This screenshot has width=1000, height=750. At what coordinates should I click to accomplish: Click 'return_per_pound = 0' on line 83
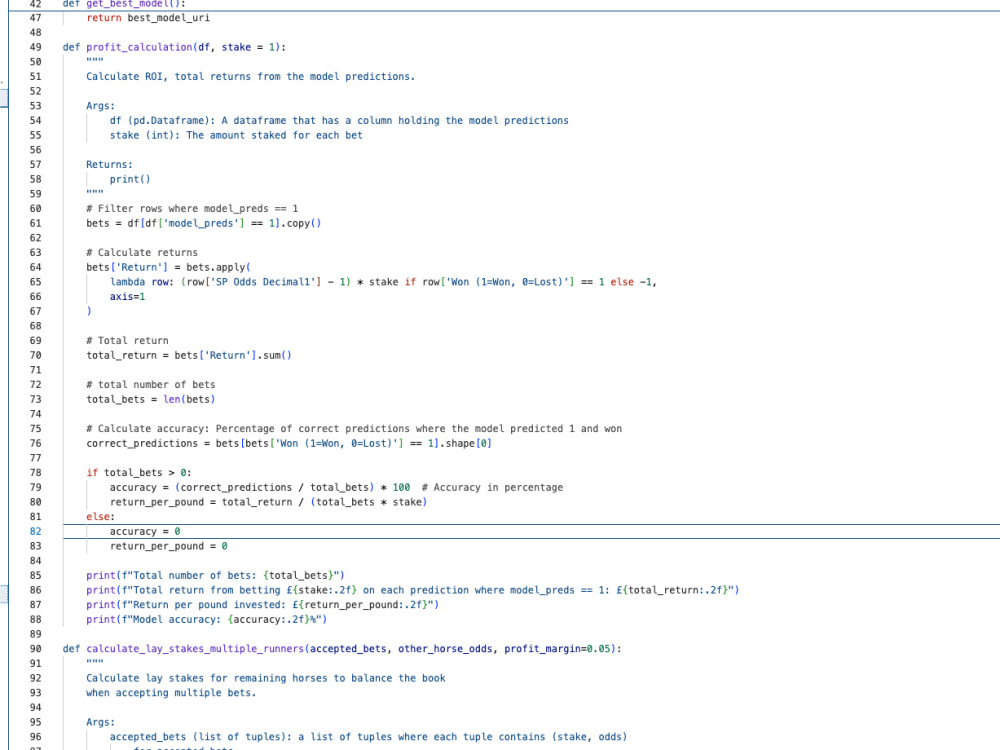click(x=168, y=546)
